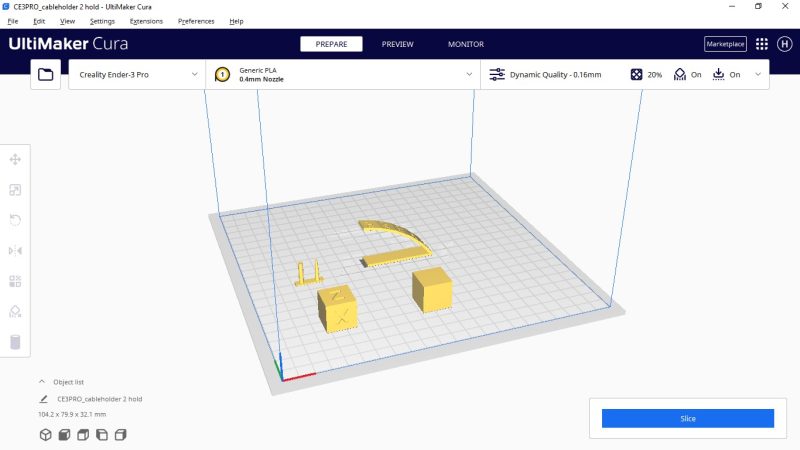Expand the Generic PLA material dropdown

(x=469, y=74)
